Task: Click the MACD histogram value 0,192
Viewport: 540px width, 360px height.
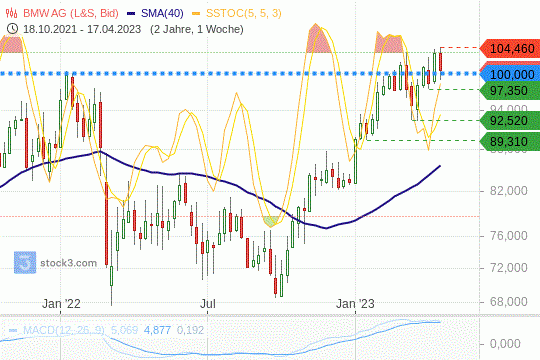Action: coord(190,330)
